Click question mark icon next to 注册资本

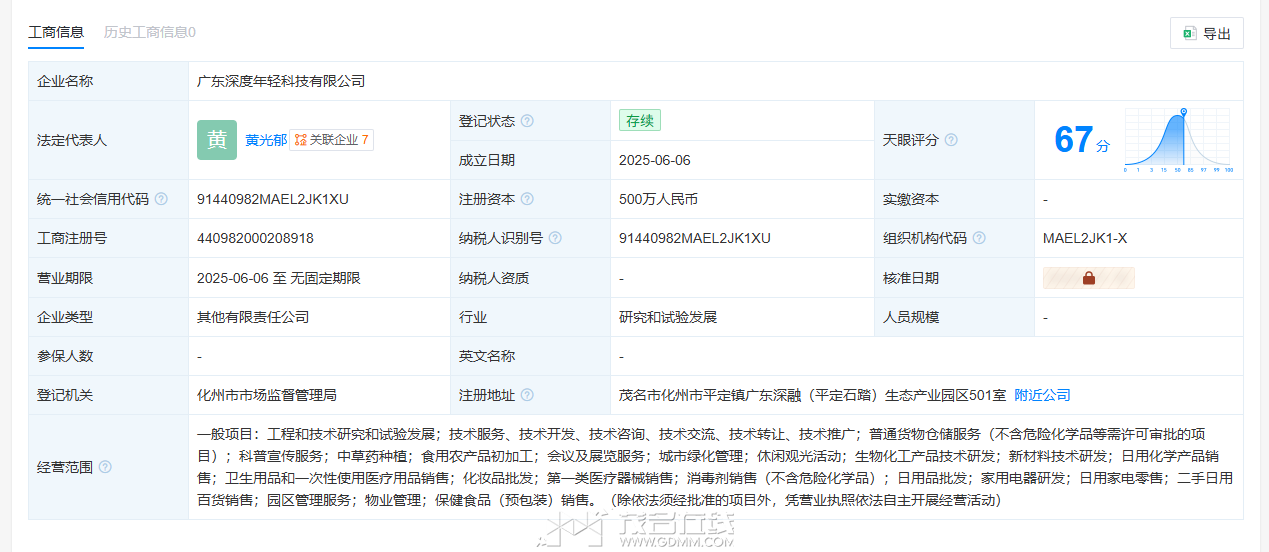[527, 199]
